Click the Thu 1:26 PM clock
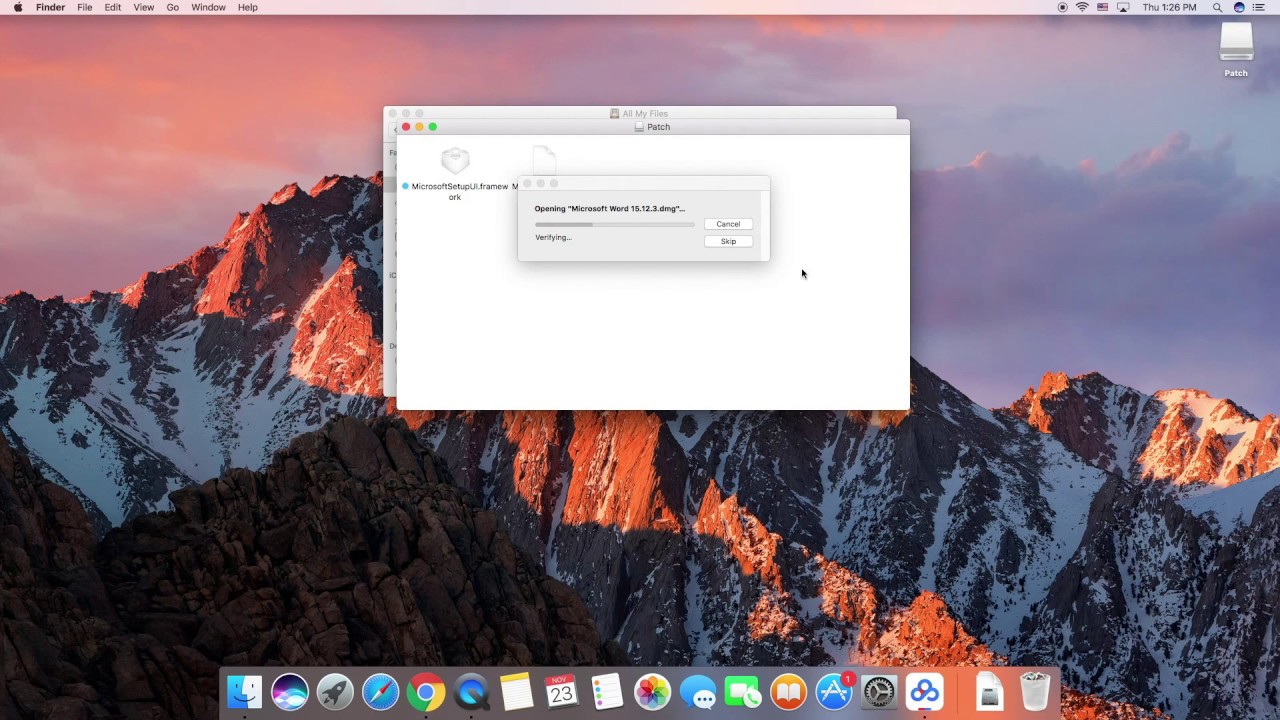The image size is (1280, 720). (1169, 7)
